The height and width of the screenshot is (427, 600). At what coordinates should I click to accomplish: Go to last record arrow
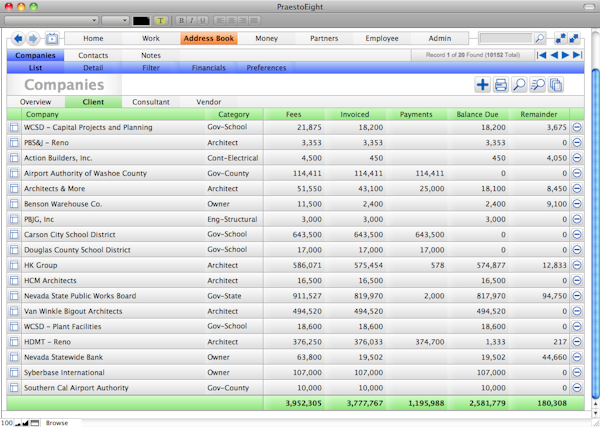click(577, 55)
